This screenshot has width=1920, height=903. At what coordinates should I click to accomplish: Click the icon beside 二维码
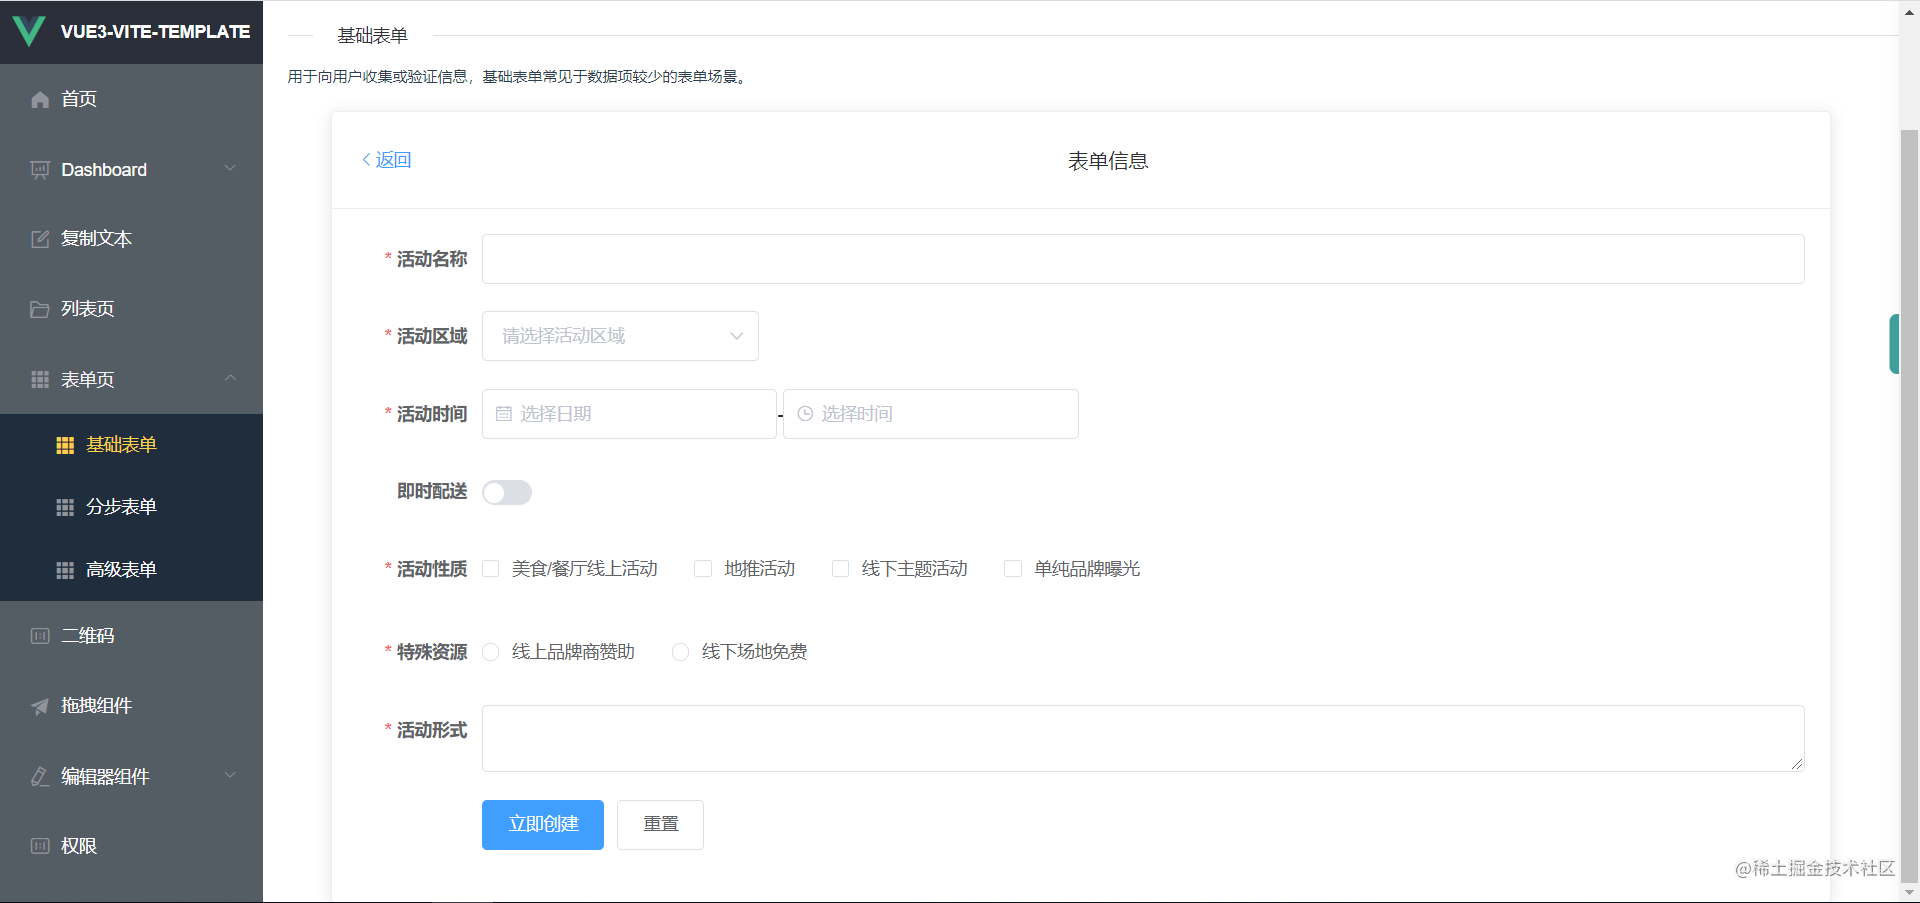(x=40, y=636)
